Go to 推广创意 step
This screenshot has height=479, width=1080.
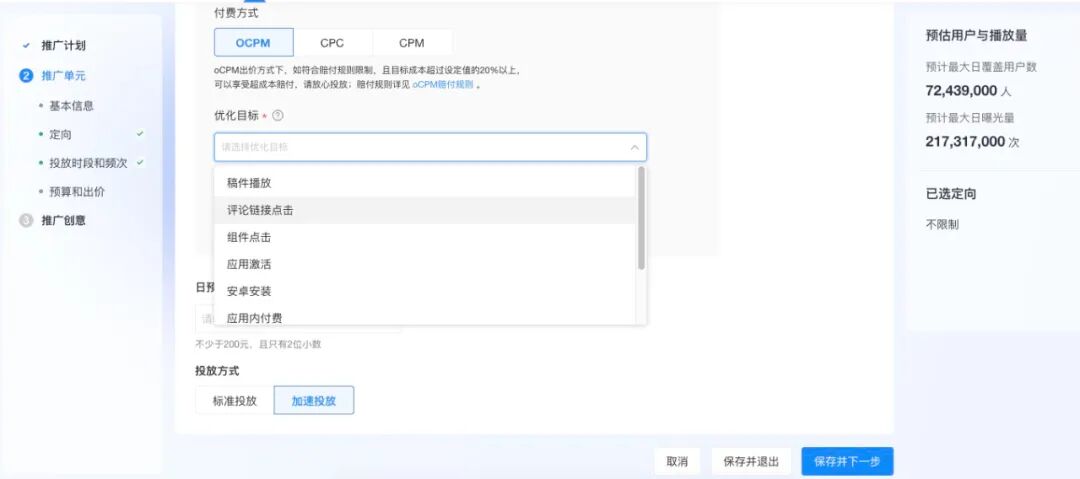pos(63,221)
